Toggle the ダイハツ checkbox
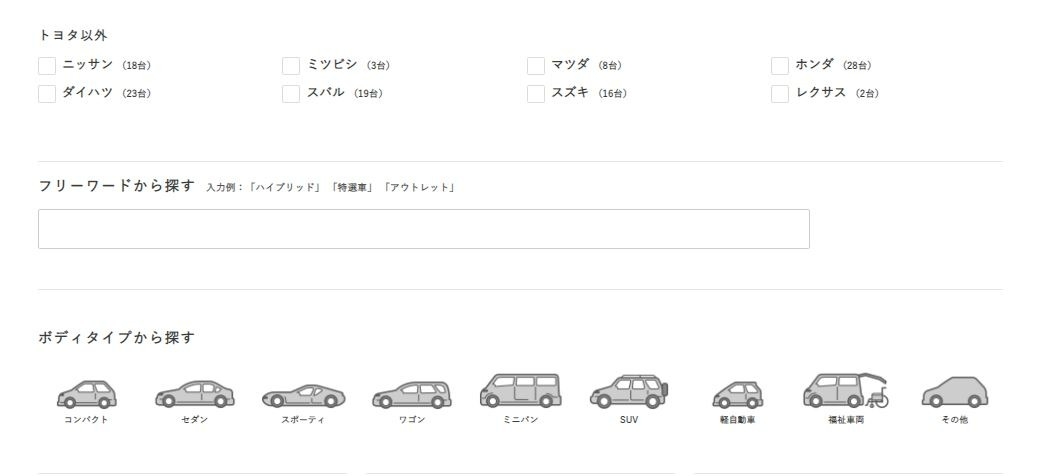 click(x=47, y=94)
